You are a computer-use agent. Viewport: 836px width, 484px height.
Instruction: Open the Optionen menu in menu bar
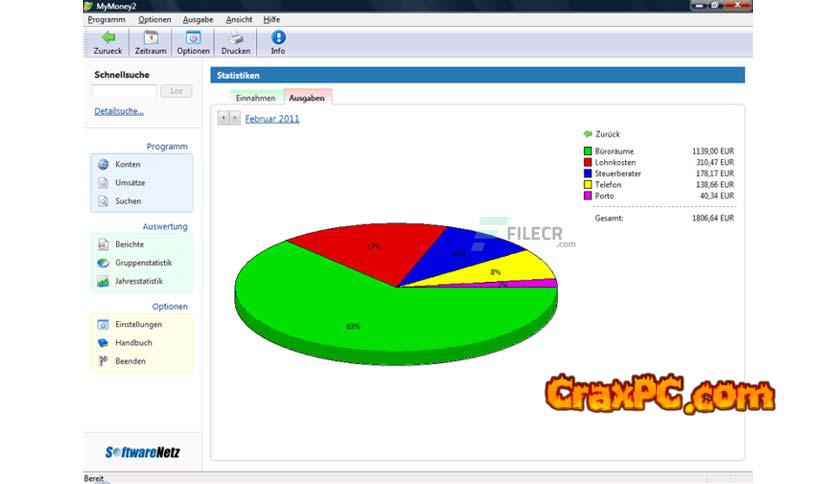(x=155, y=20)
